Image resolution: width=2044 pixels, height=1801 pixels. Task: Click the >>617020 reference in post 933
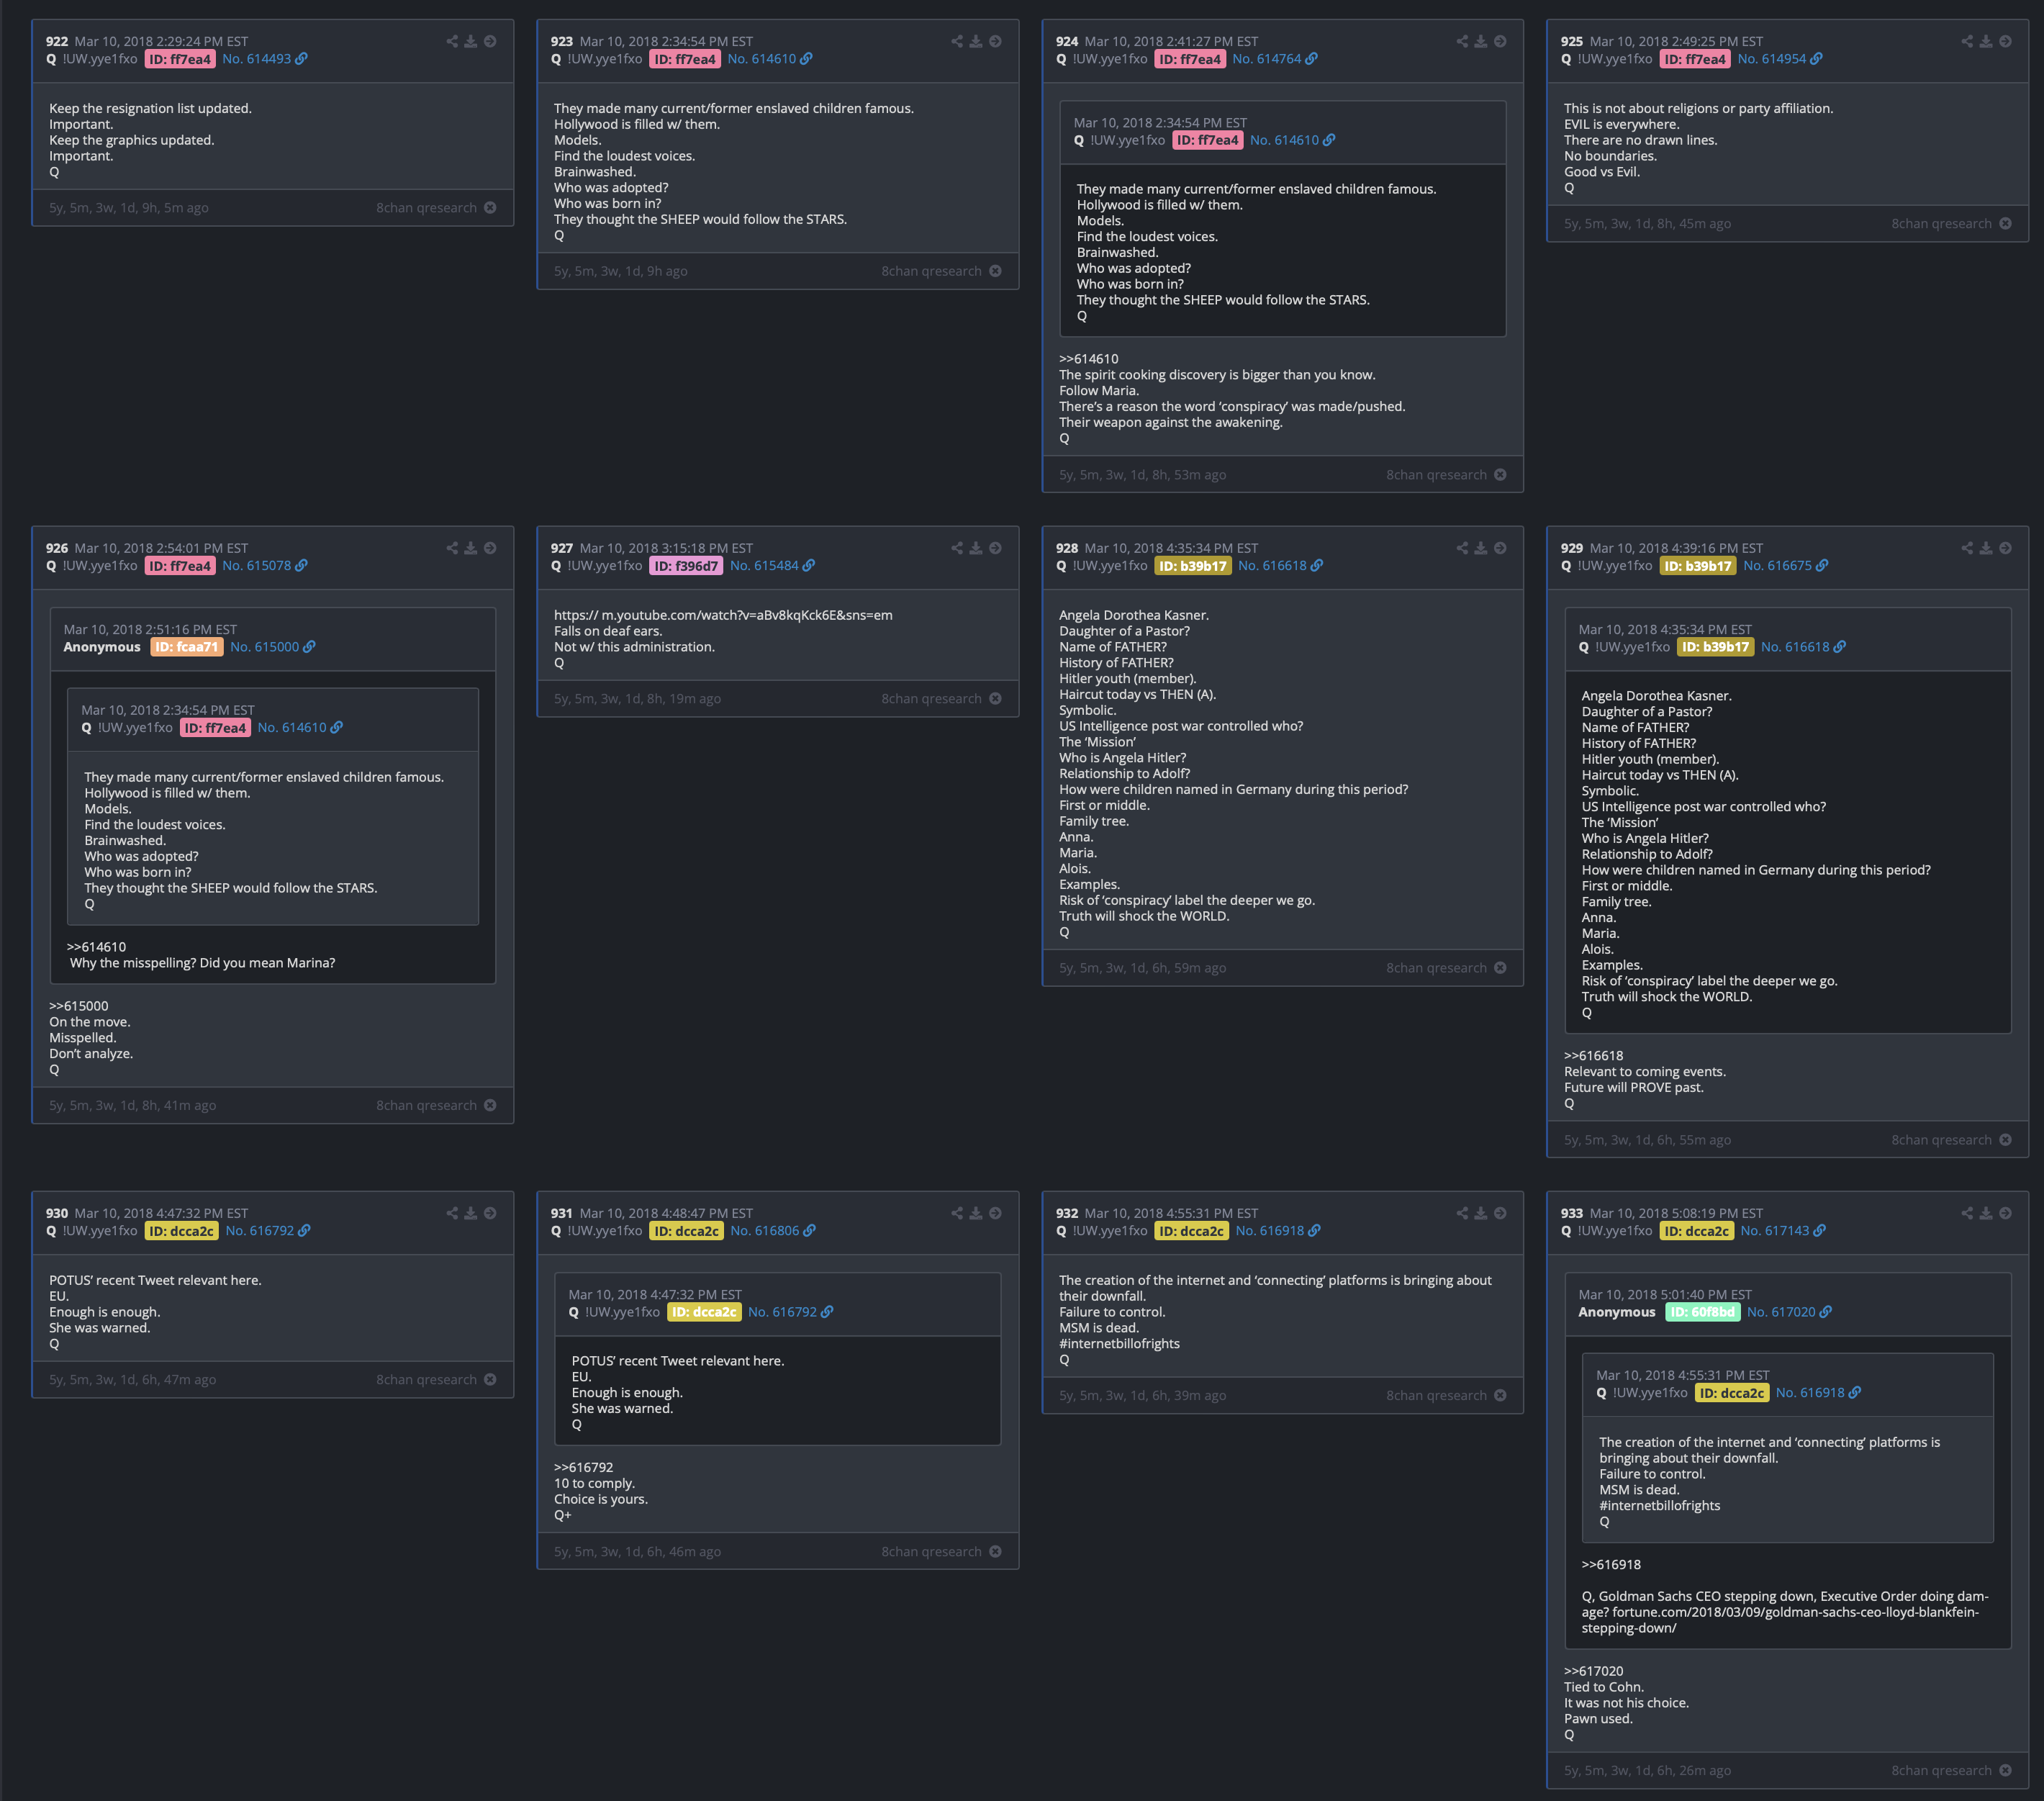tap(1593, 1671)
